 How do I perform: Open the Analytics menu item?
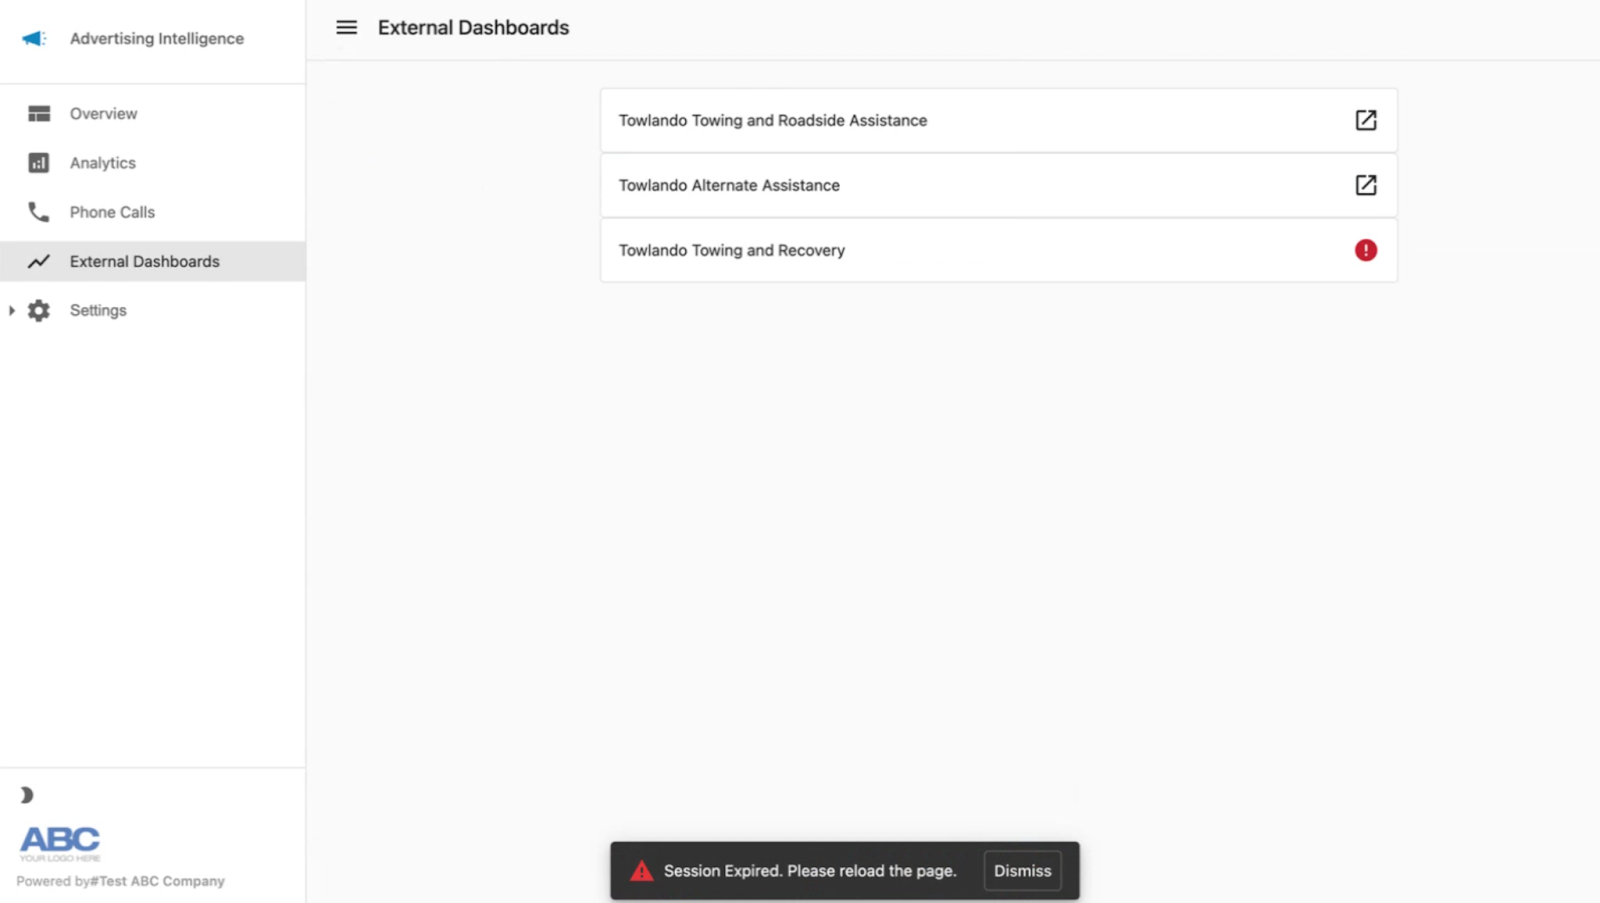click(x=102, y=162)
